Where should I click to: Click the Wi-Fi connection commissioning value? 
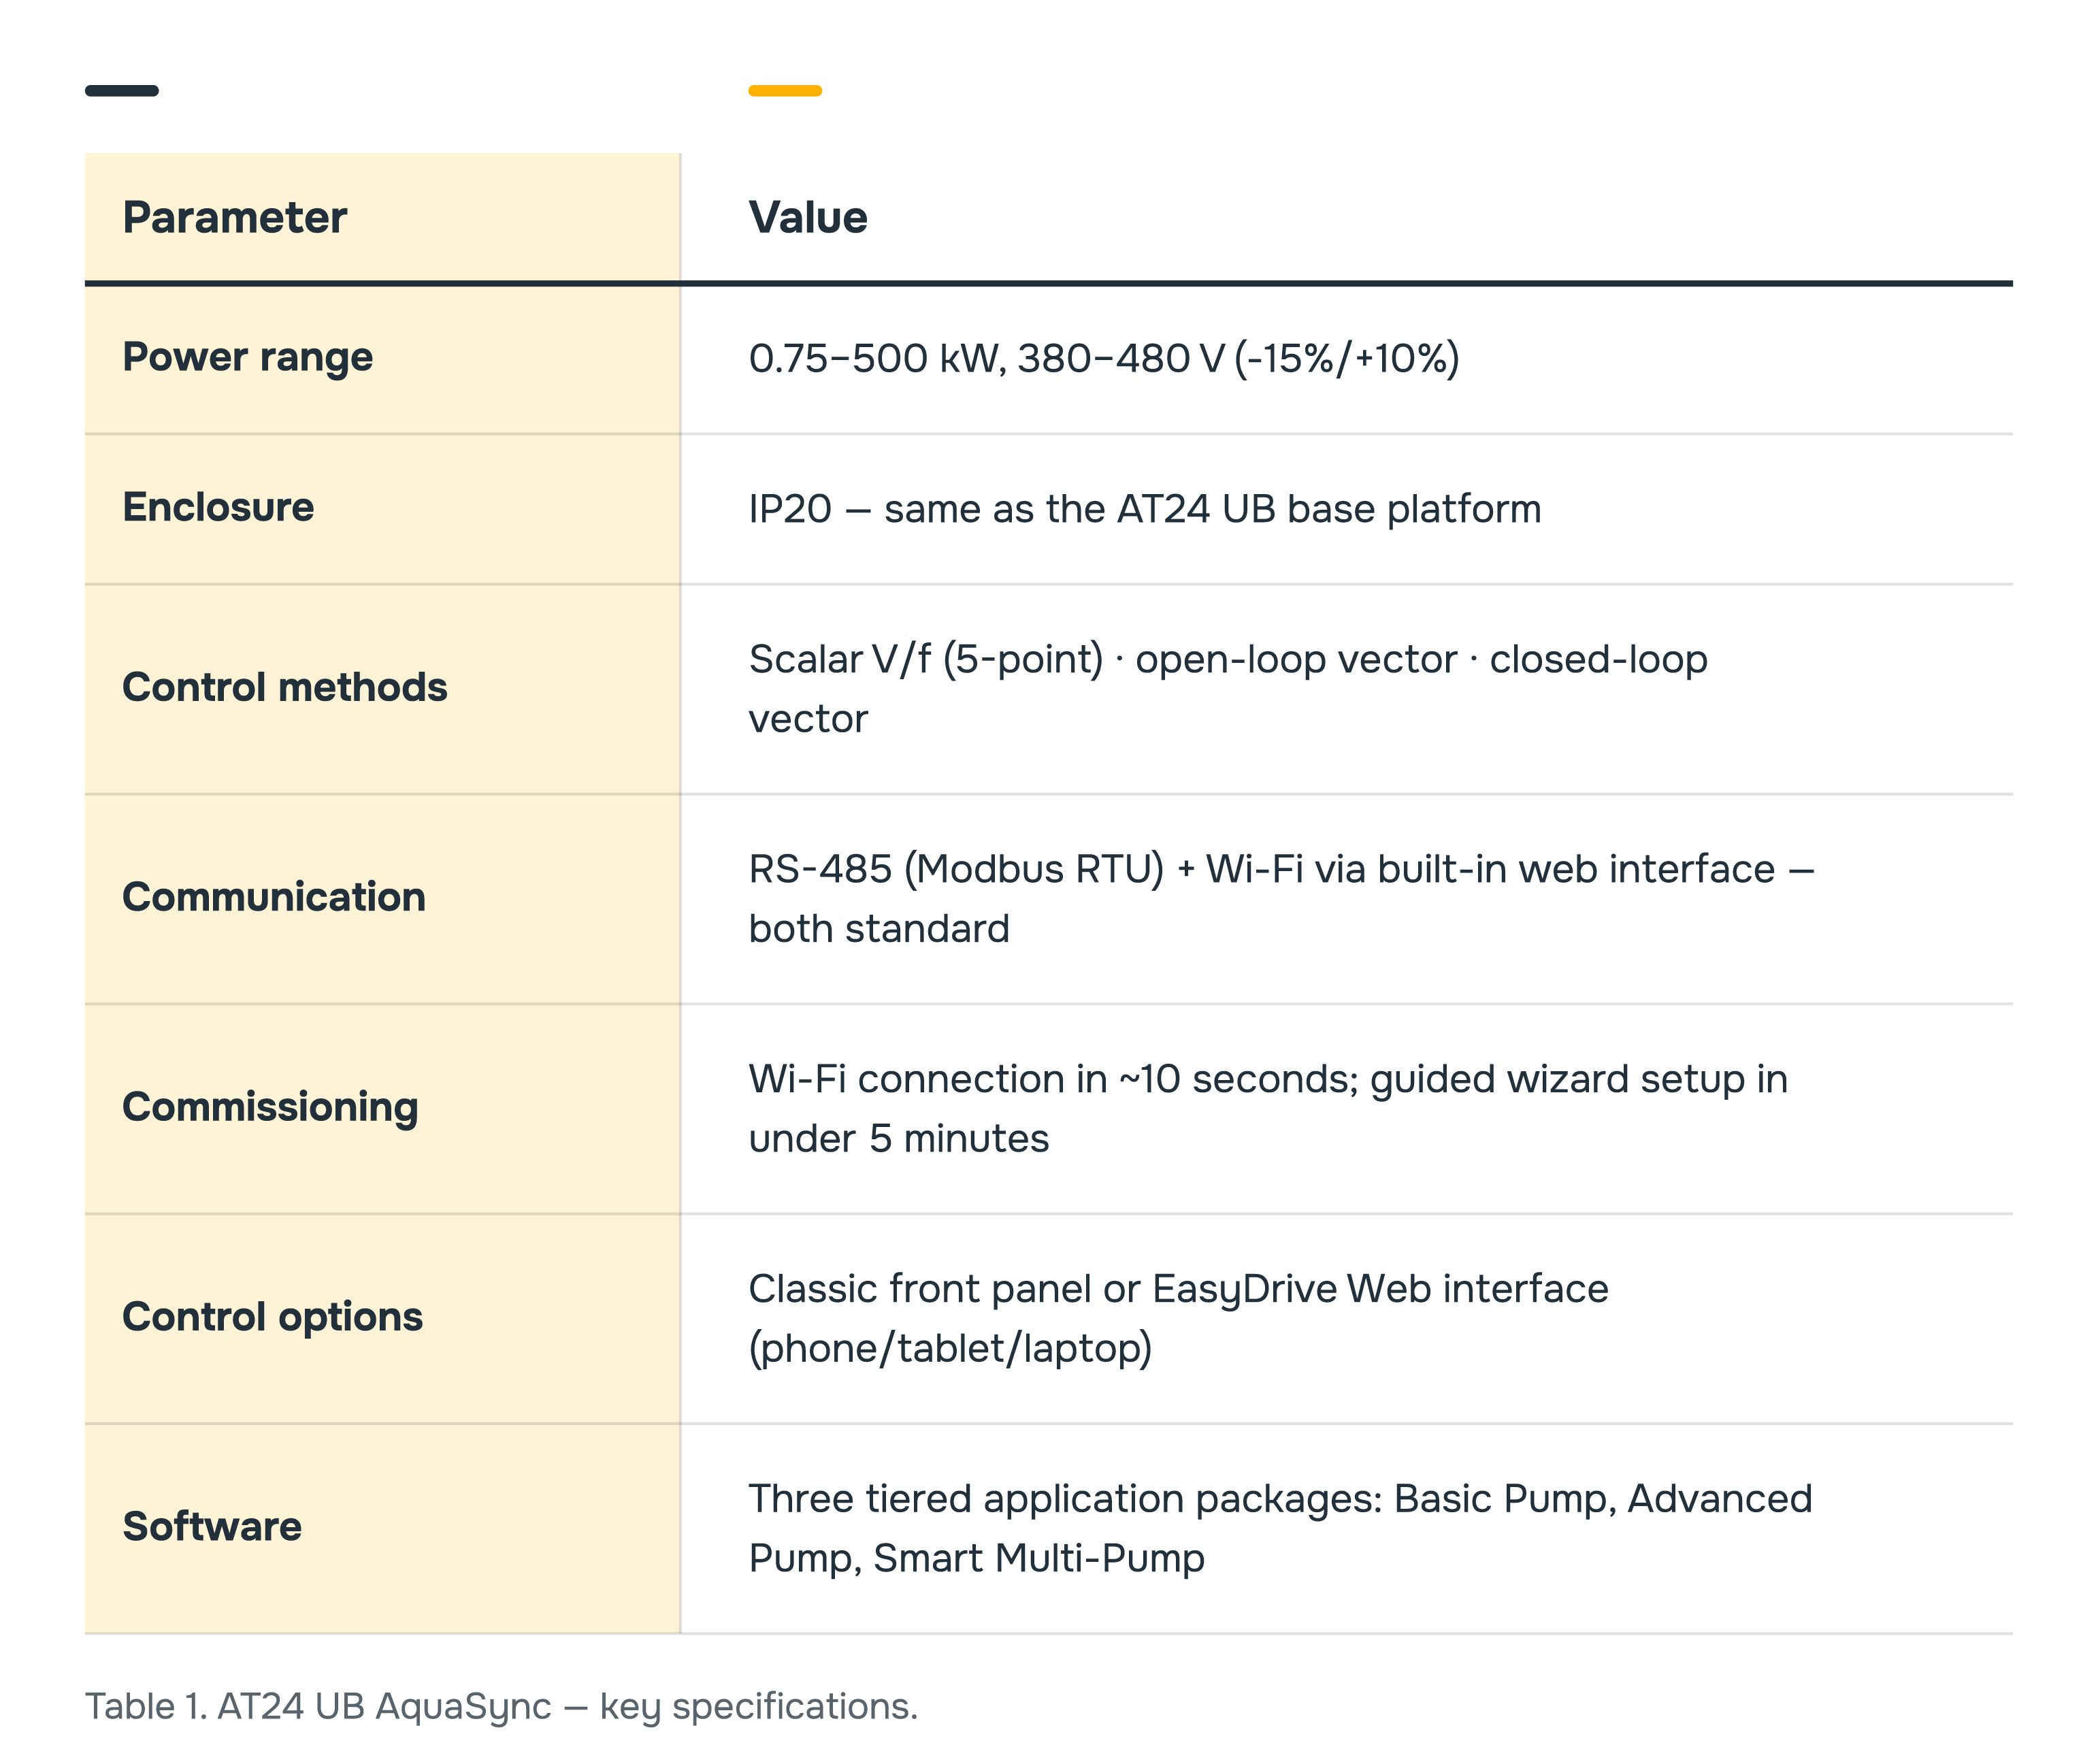click(x=1268, y=1109)
